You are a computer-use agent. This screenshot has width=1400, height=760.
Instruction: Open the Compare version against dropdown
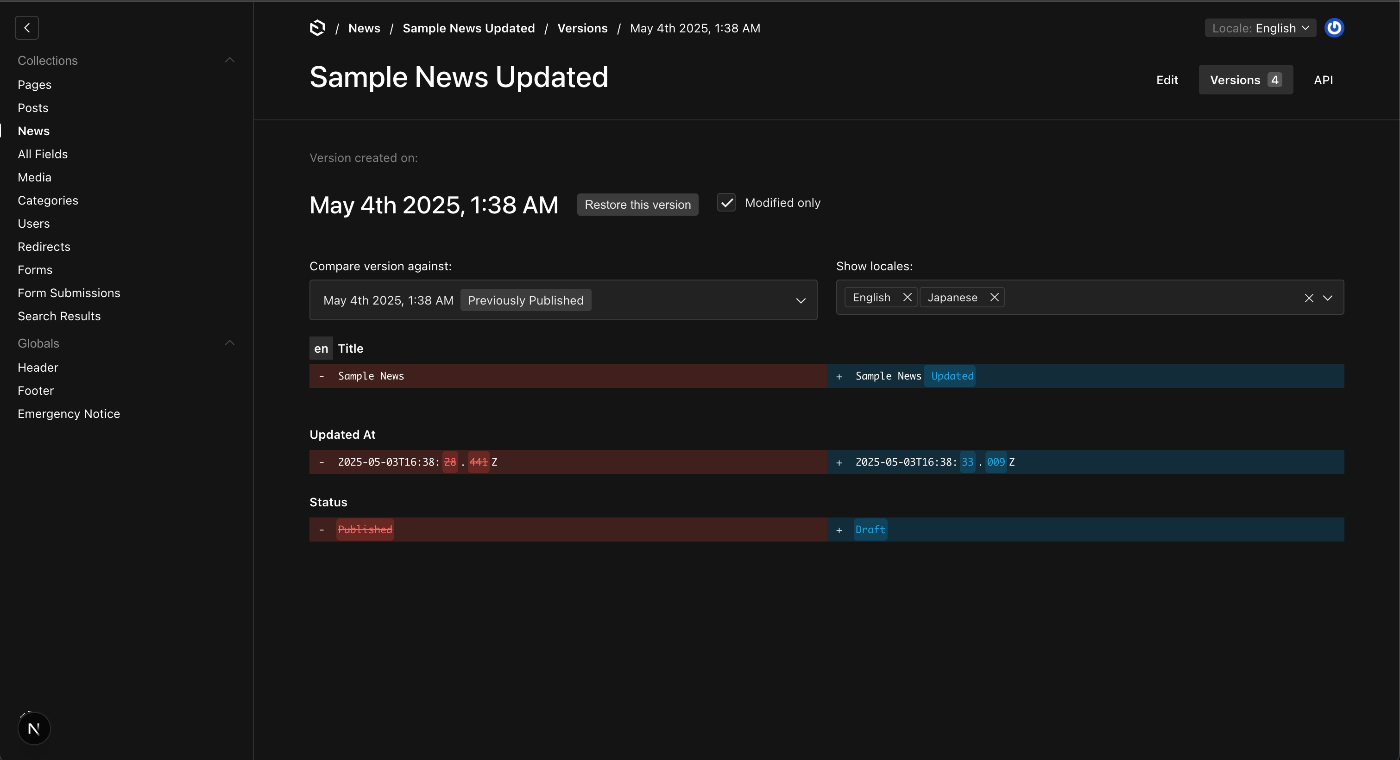pos(563,300)
